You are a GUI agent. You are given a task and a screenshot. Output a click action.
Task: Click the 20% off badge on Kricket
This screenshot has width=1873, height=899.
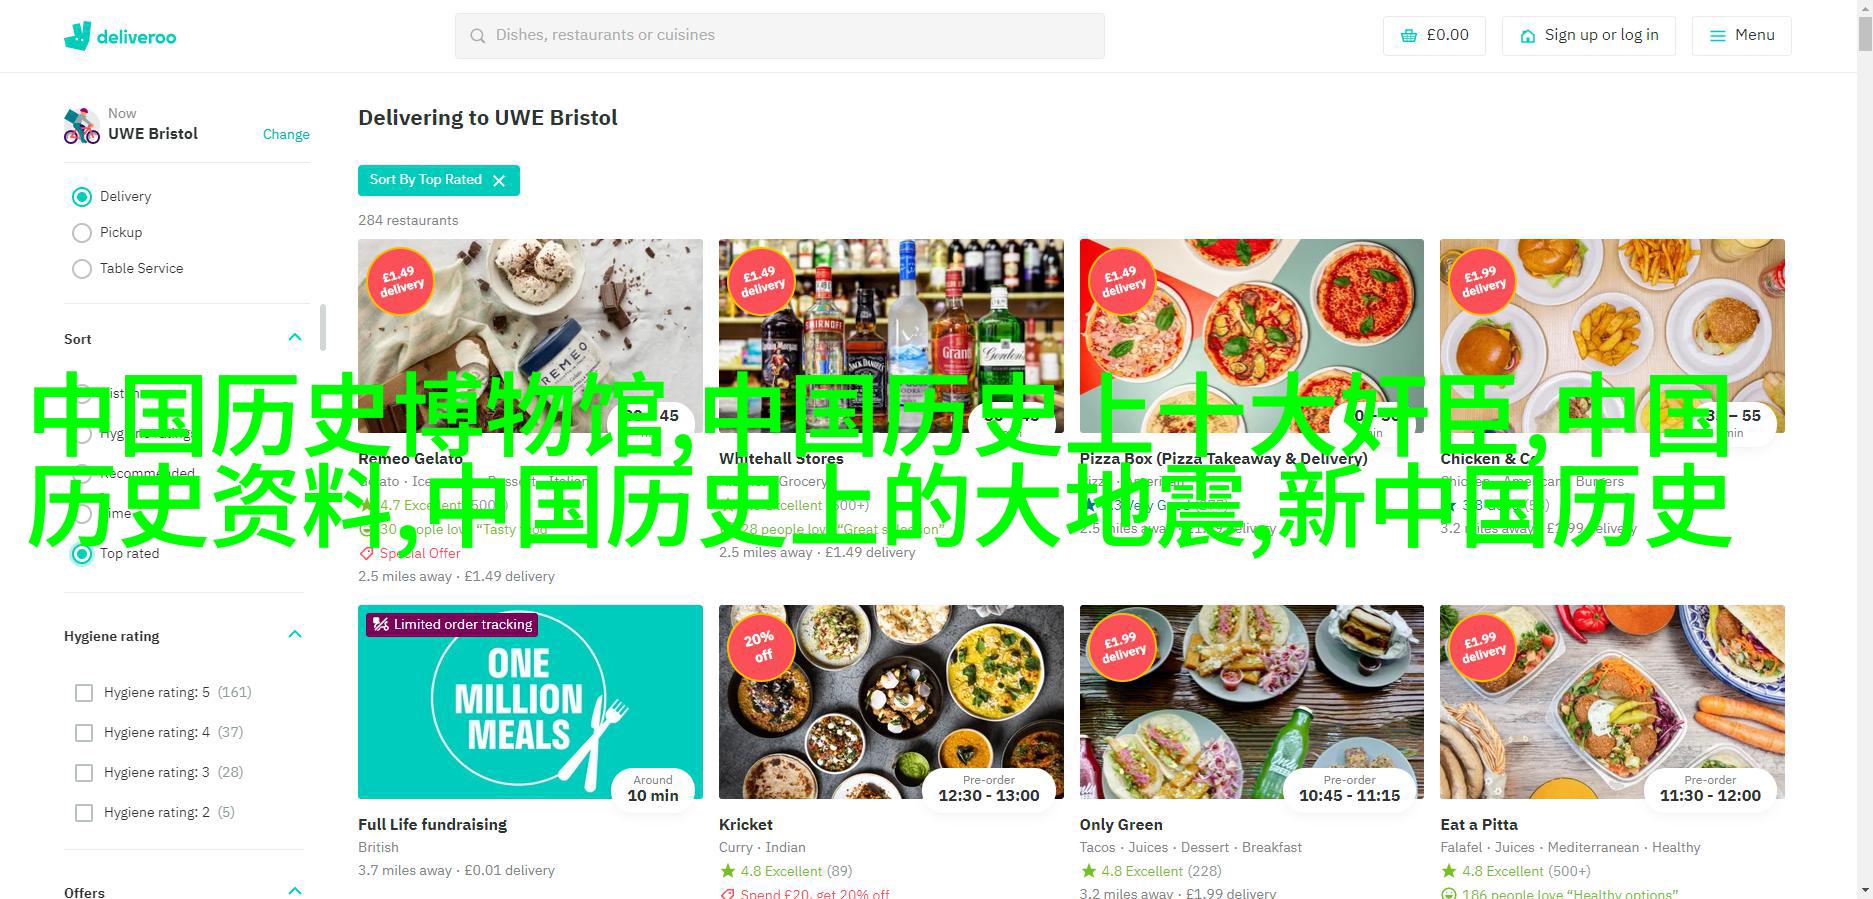coord(759,646)
